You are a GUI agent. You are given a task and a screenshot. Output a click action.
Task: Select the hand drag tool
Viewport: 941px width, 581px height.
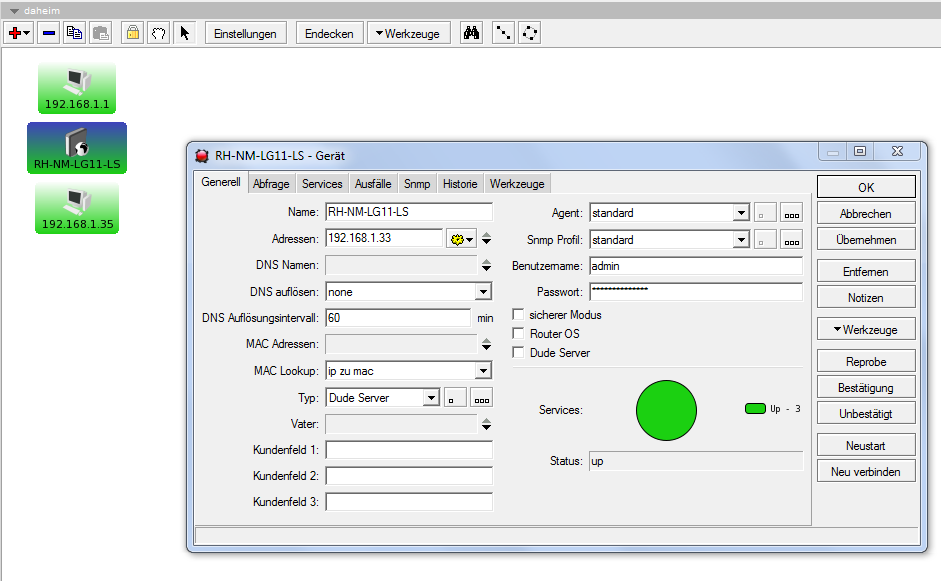[x=158, y=33]
